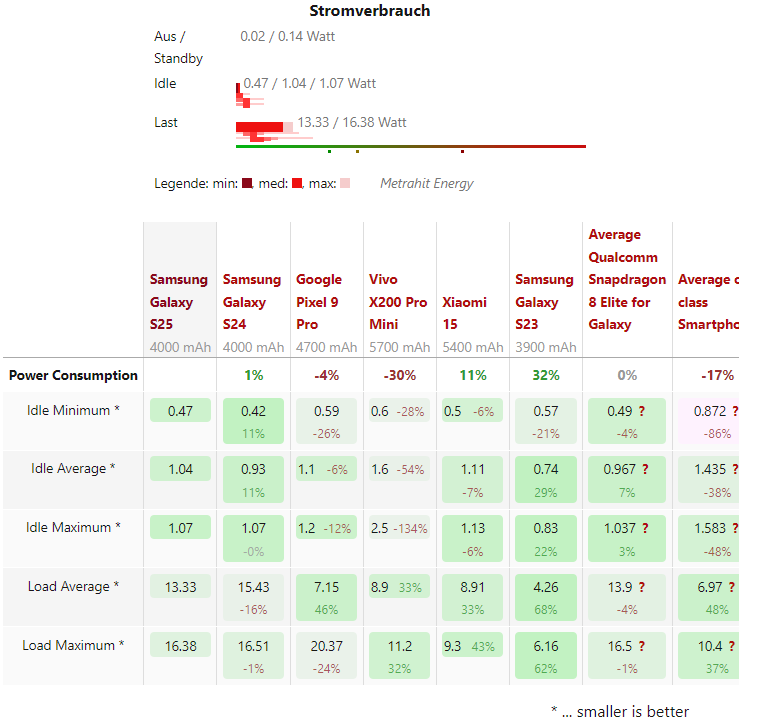Open the Xiaomi 15 header link
The height and width of the screenshot is (723, 770).
(x=465, y=313)
